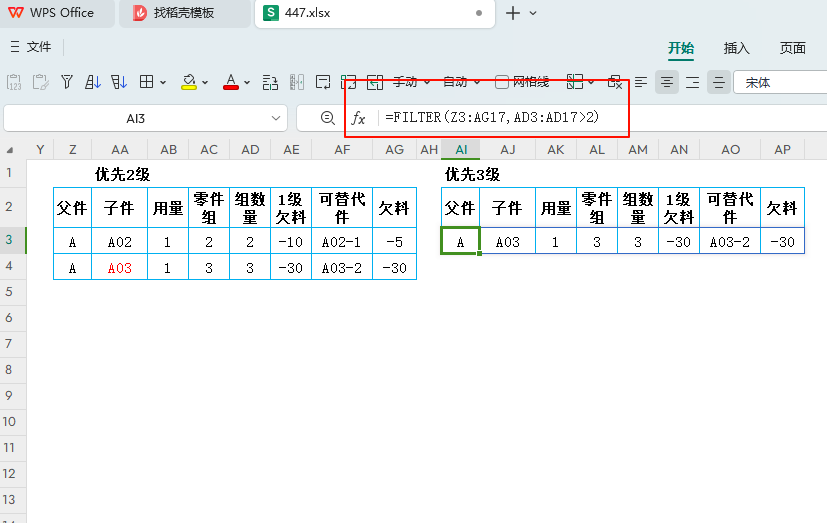Click the A02 cell
The image size is (827, 523).
(120, 242)
